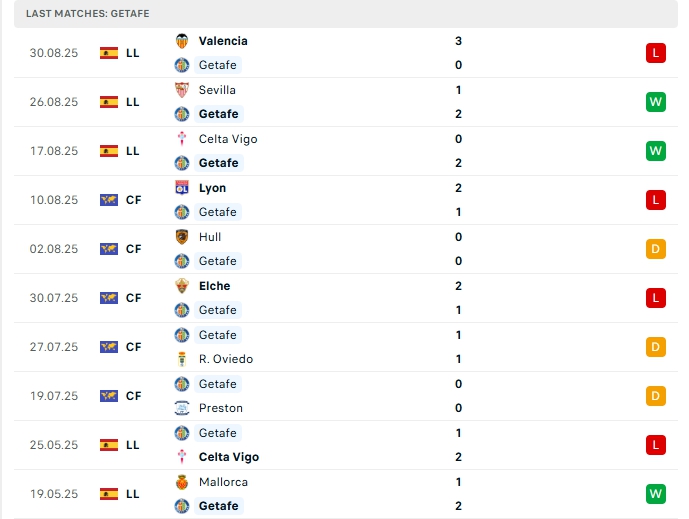The image size is (689, 519).
Task: Open the Lyon team name link
Action: (212, 188)
